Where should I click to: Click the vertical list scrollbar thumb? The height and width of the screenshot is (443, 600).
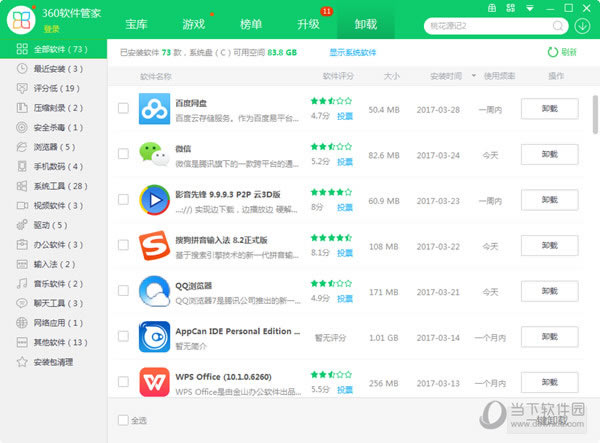[x=595, y=115]
